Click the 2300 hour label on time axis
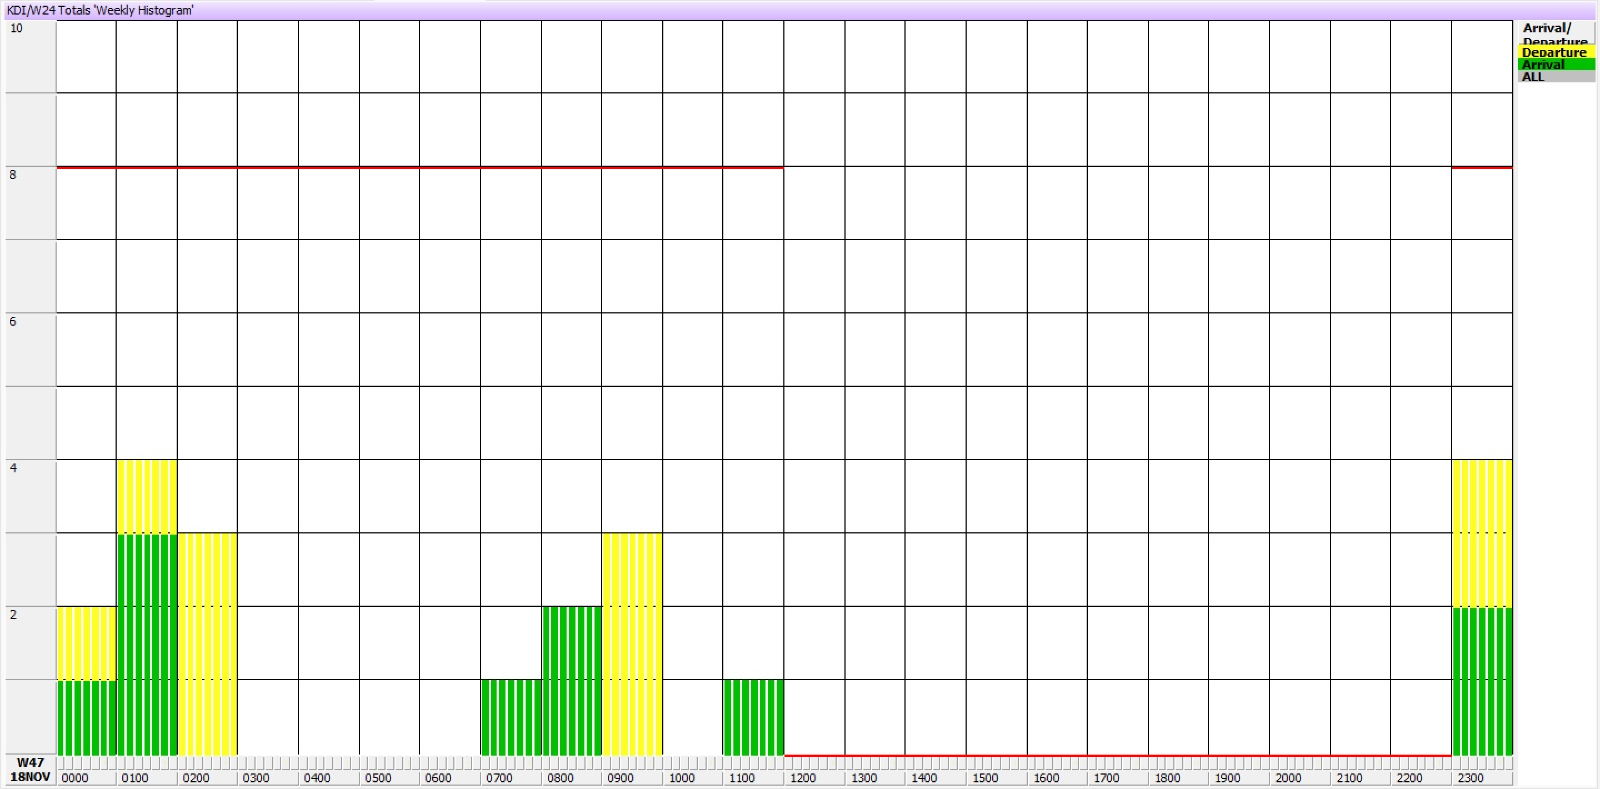This screenshot has width=1600, height=789. click(1470, 778)
